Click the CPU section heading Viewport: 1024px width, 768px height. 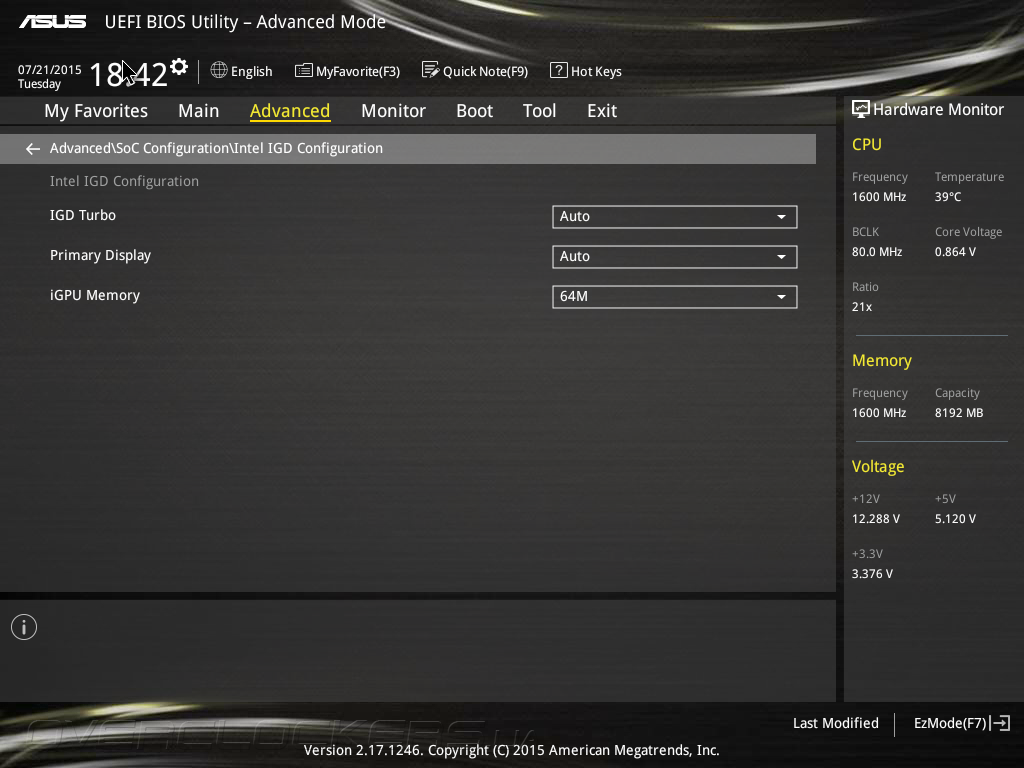click(867, 144)
